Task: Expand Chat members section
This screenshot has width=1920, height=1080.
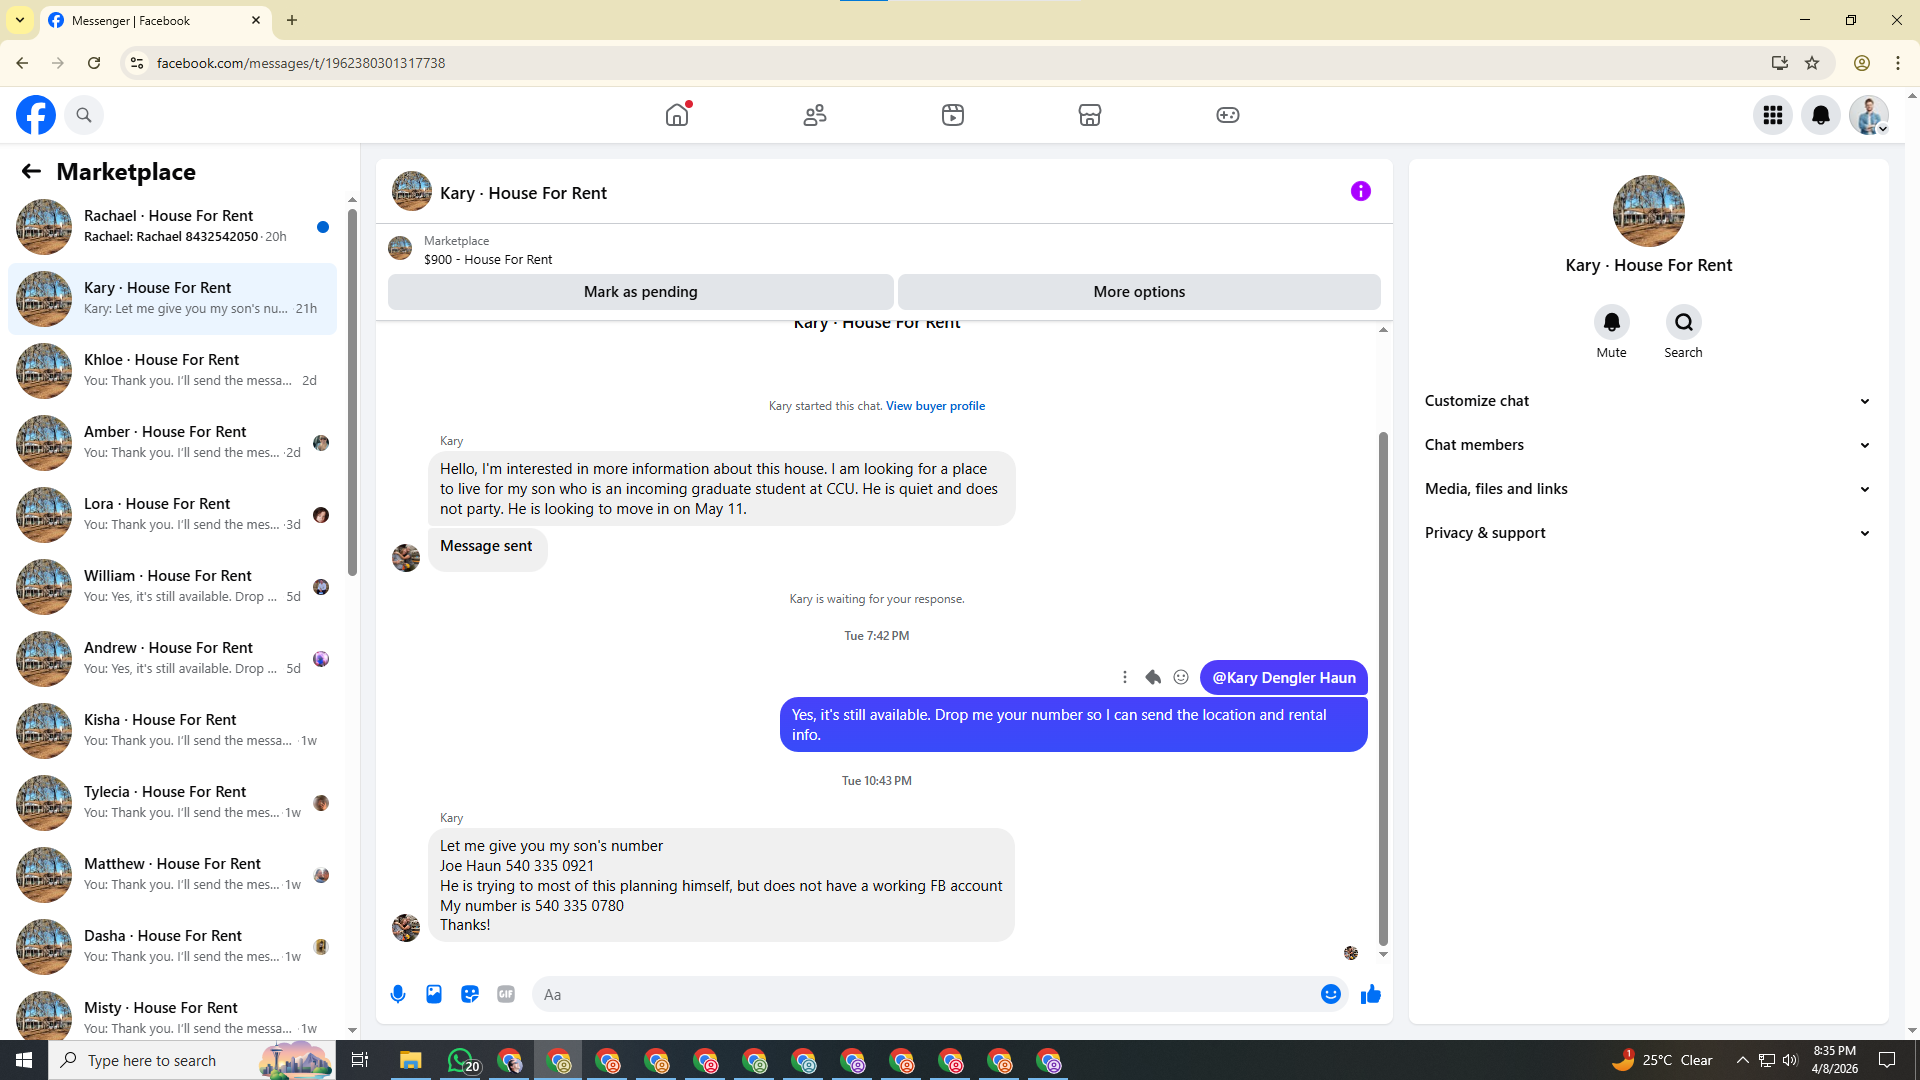Action: [1647, 445]
